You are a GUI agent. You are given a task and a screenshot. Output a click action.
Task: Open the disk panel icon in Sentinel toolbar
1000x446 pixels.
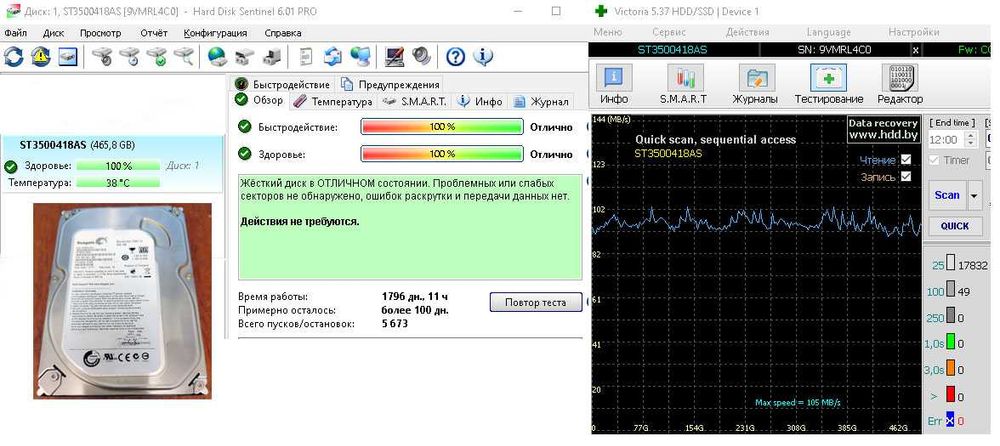[x=68, y=57]
